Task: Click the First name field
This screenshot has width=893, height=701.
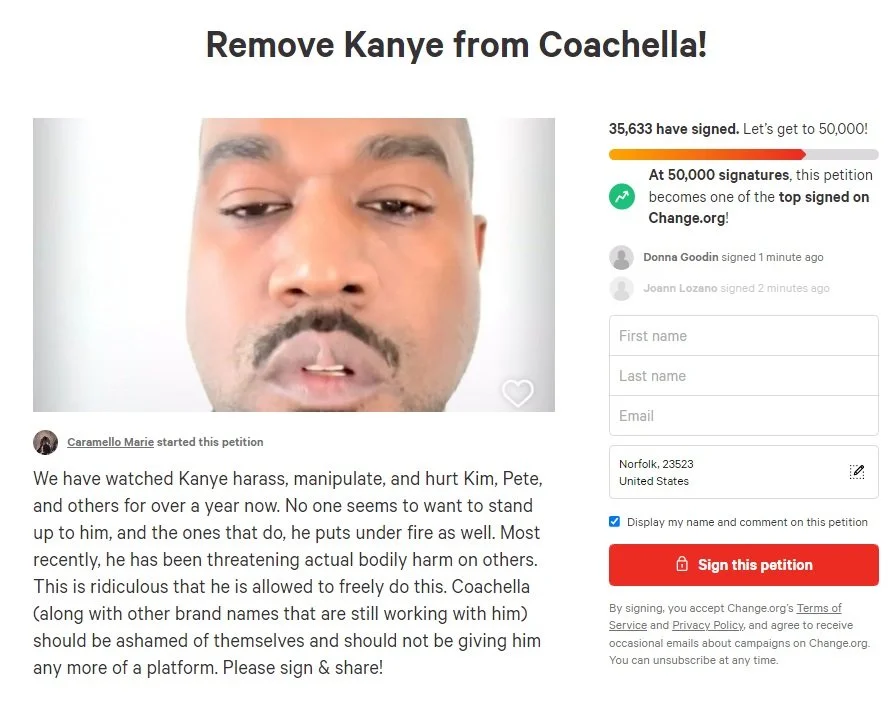Action: [x=743, y=336]
